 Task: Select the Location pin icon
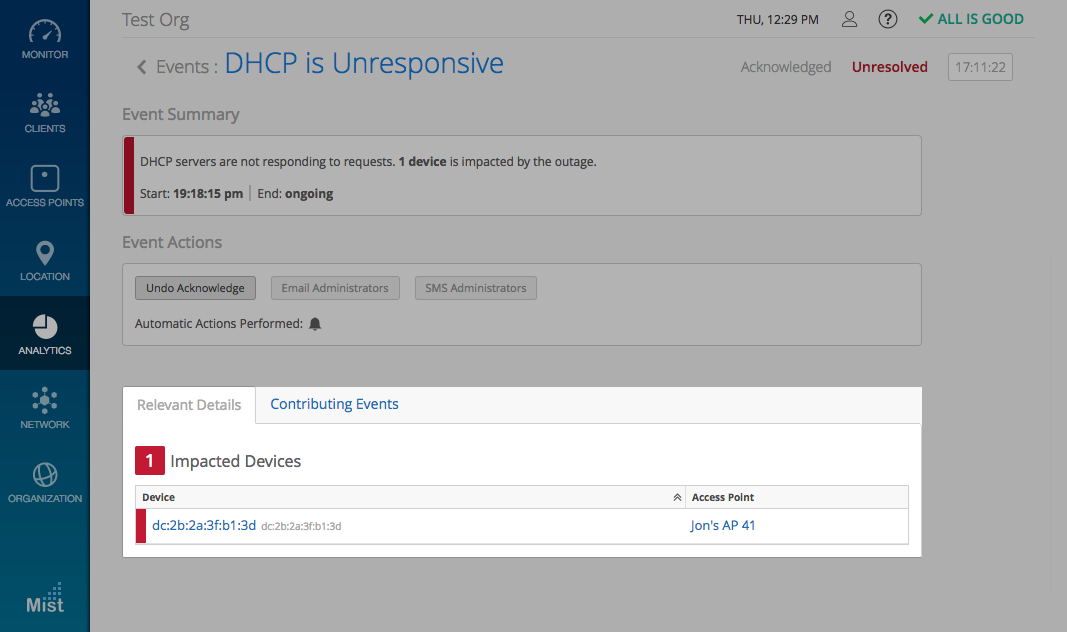[44, 253]
